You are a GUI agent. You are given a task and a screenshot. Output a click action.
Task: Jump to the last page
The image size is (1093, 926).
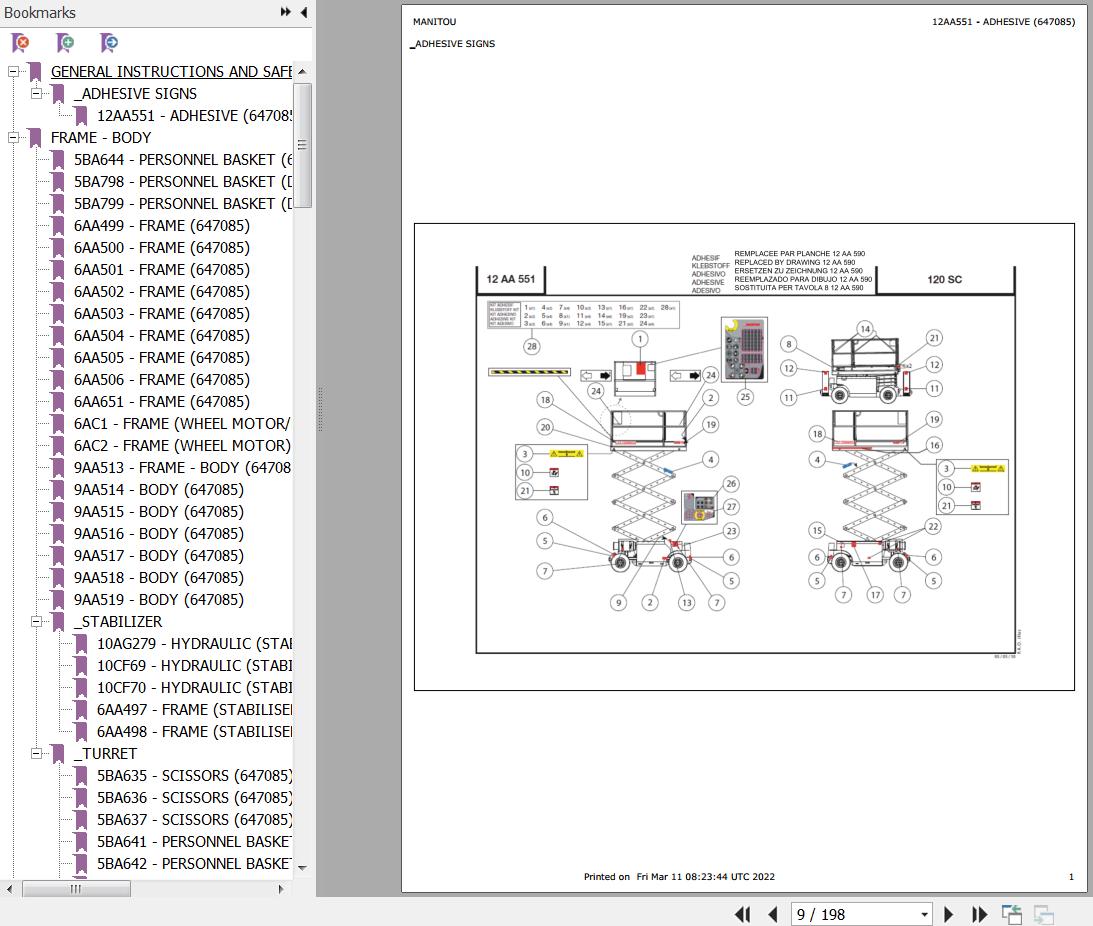click(980, 914)
